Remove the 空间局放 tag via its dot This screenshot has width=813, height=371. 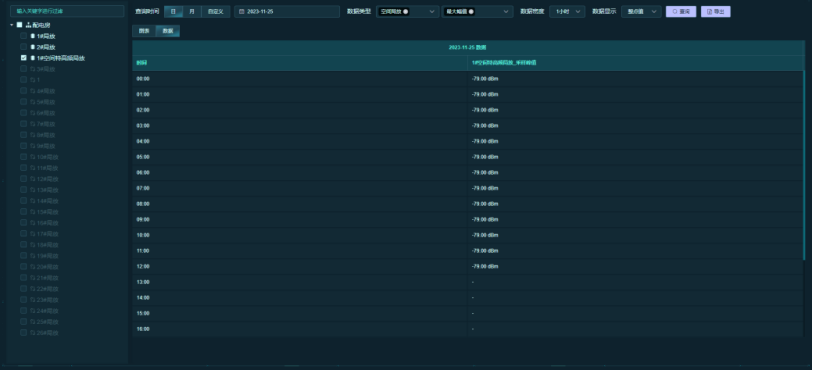click(405, 11)
